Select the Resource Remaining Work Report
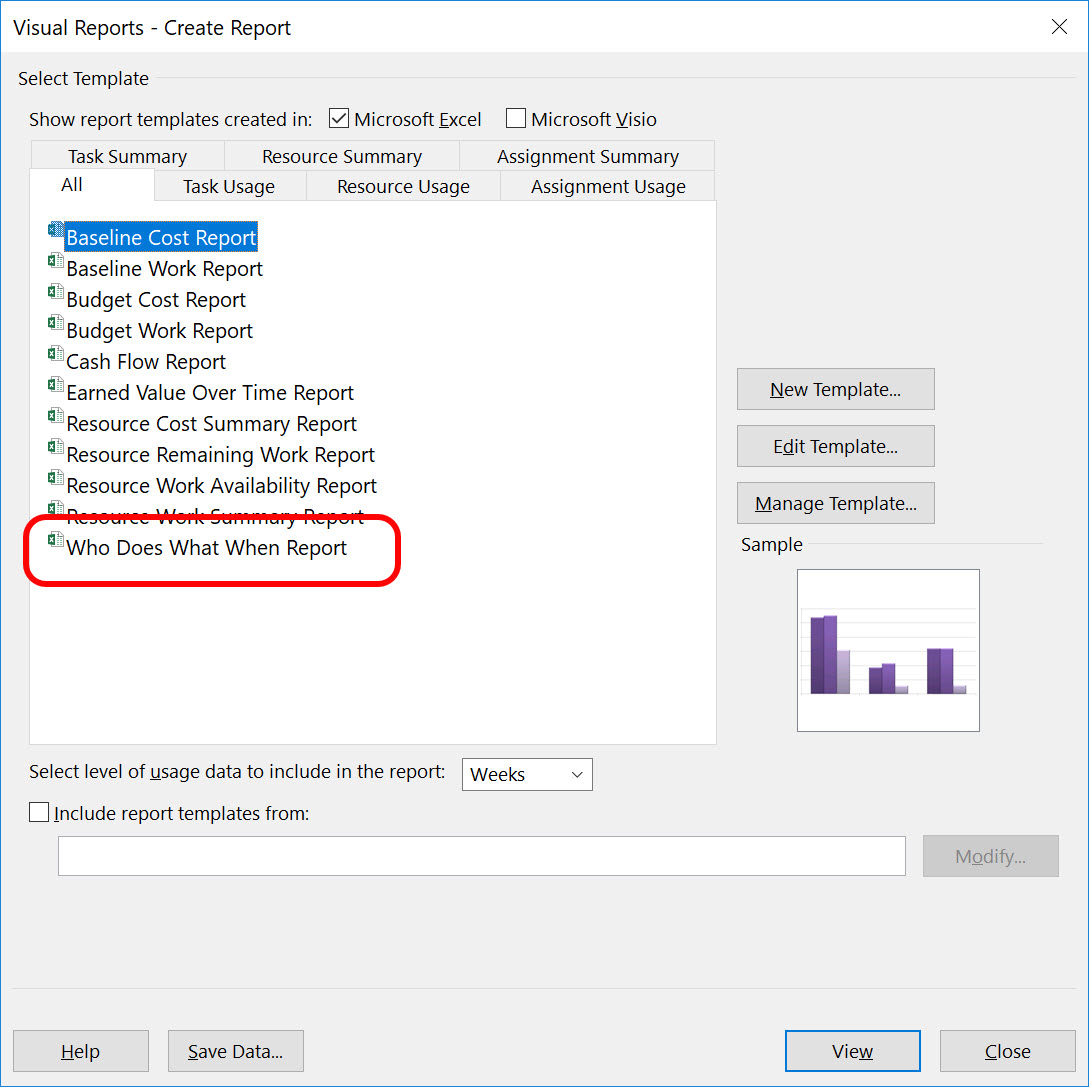Image resolution: width=1089 pixels, height=1087 pixels. coord(220,455)
